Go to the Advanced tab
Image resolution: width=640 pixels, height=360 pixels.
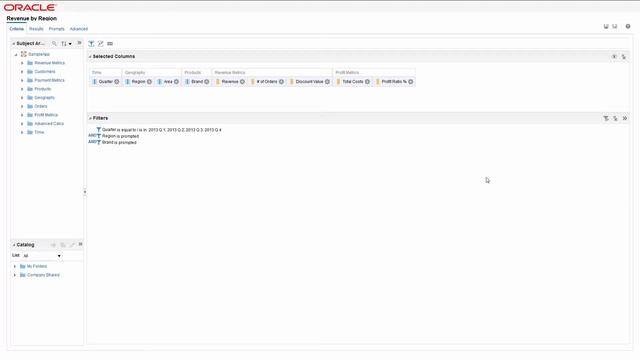tap(79, 29)
